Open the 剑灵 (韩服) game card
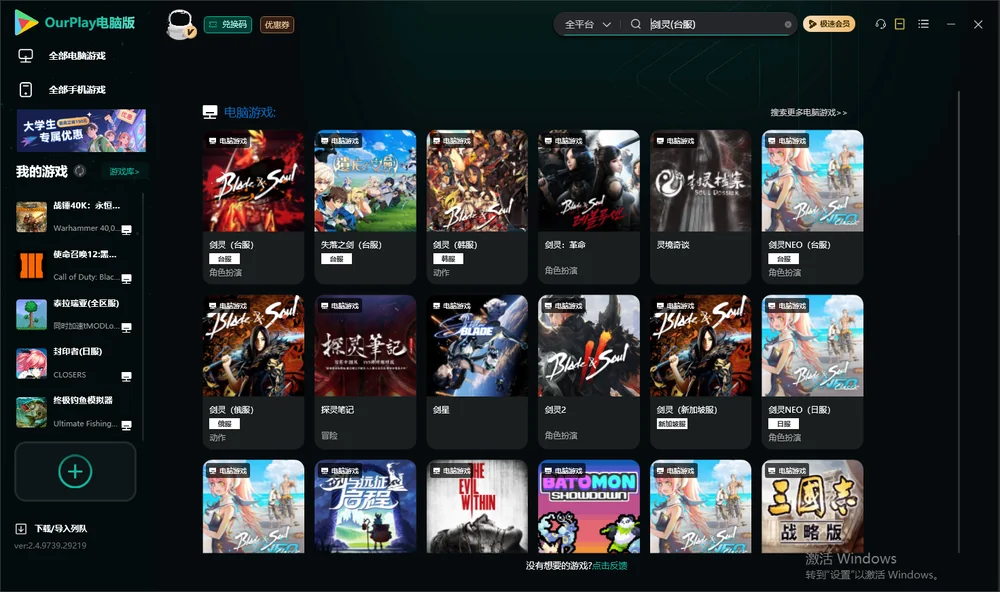The image size is (1000, 592). click(477, 207)
